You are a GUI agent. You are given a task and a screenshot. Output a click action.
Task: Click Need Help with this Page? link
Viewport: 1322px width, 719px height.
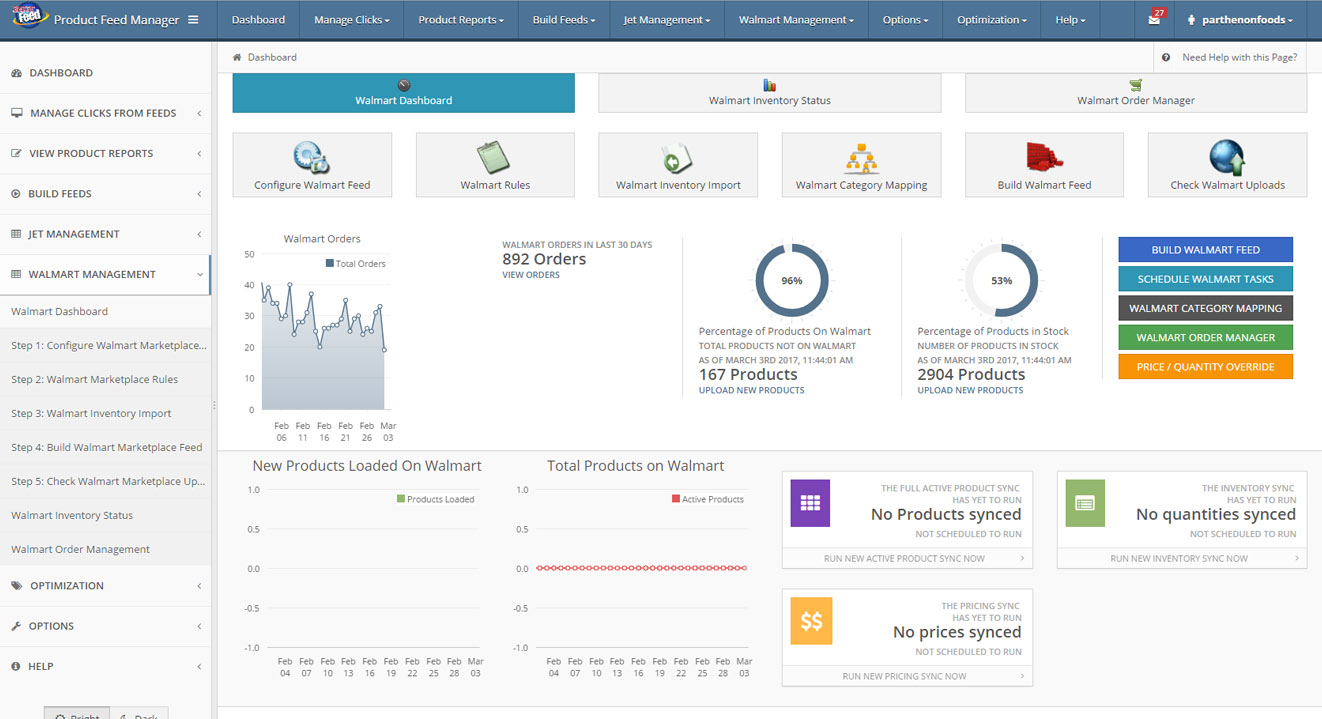click(1239, 58)
